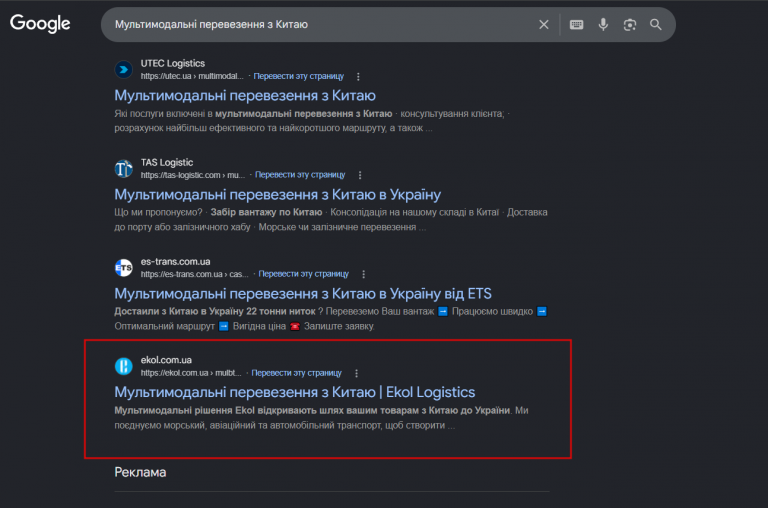The width and height of the screenshot is (768, 508).
Task: Click the TAS Logistic site name
Action: (167, 162)
